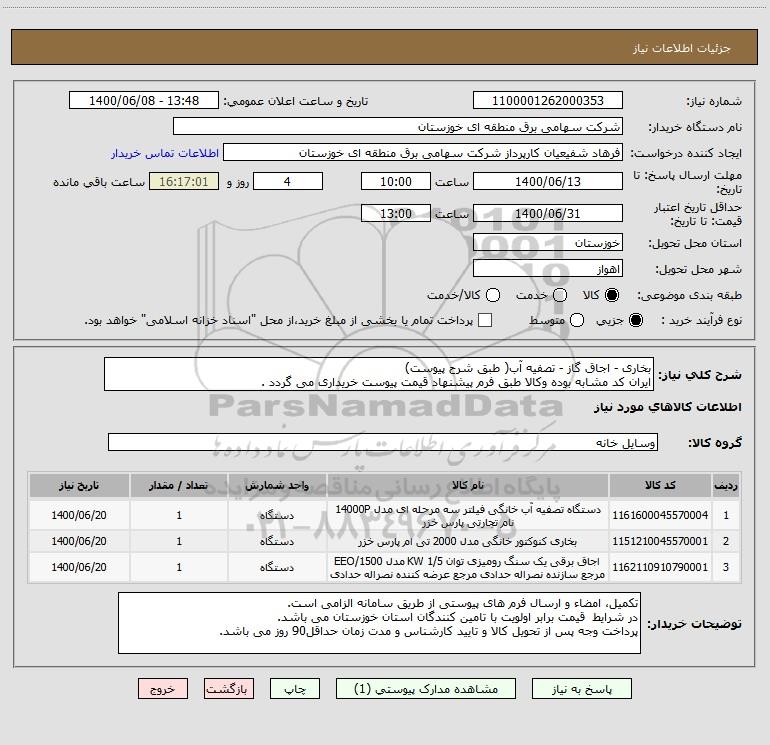Click the چاپ print button

point(295,689)
